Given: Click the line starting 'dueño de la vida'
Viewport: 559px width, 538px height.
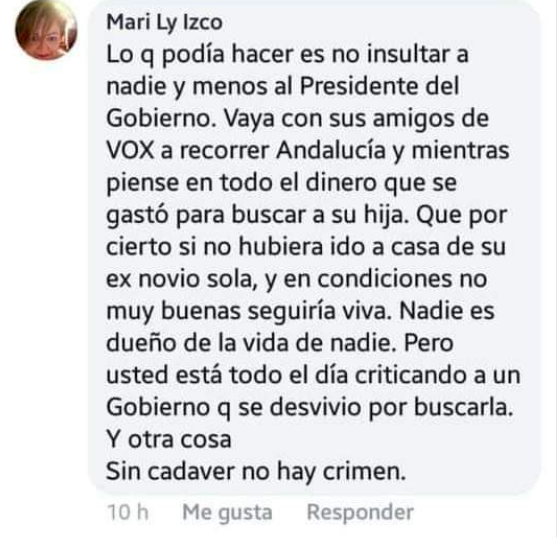Looking at the screenshot, I should click(280, 343).
